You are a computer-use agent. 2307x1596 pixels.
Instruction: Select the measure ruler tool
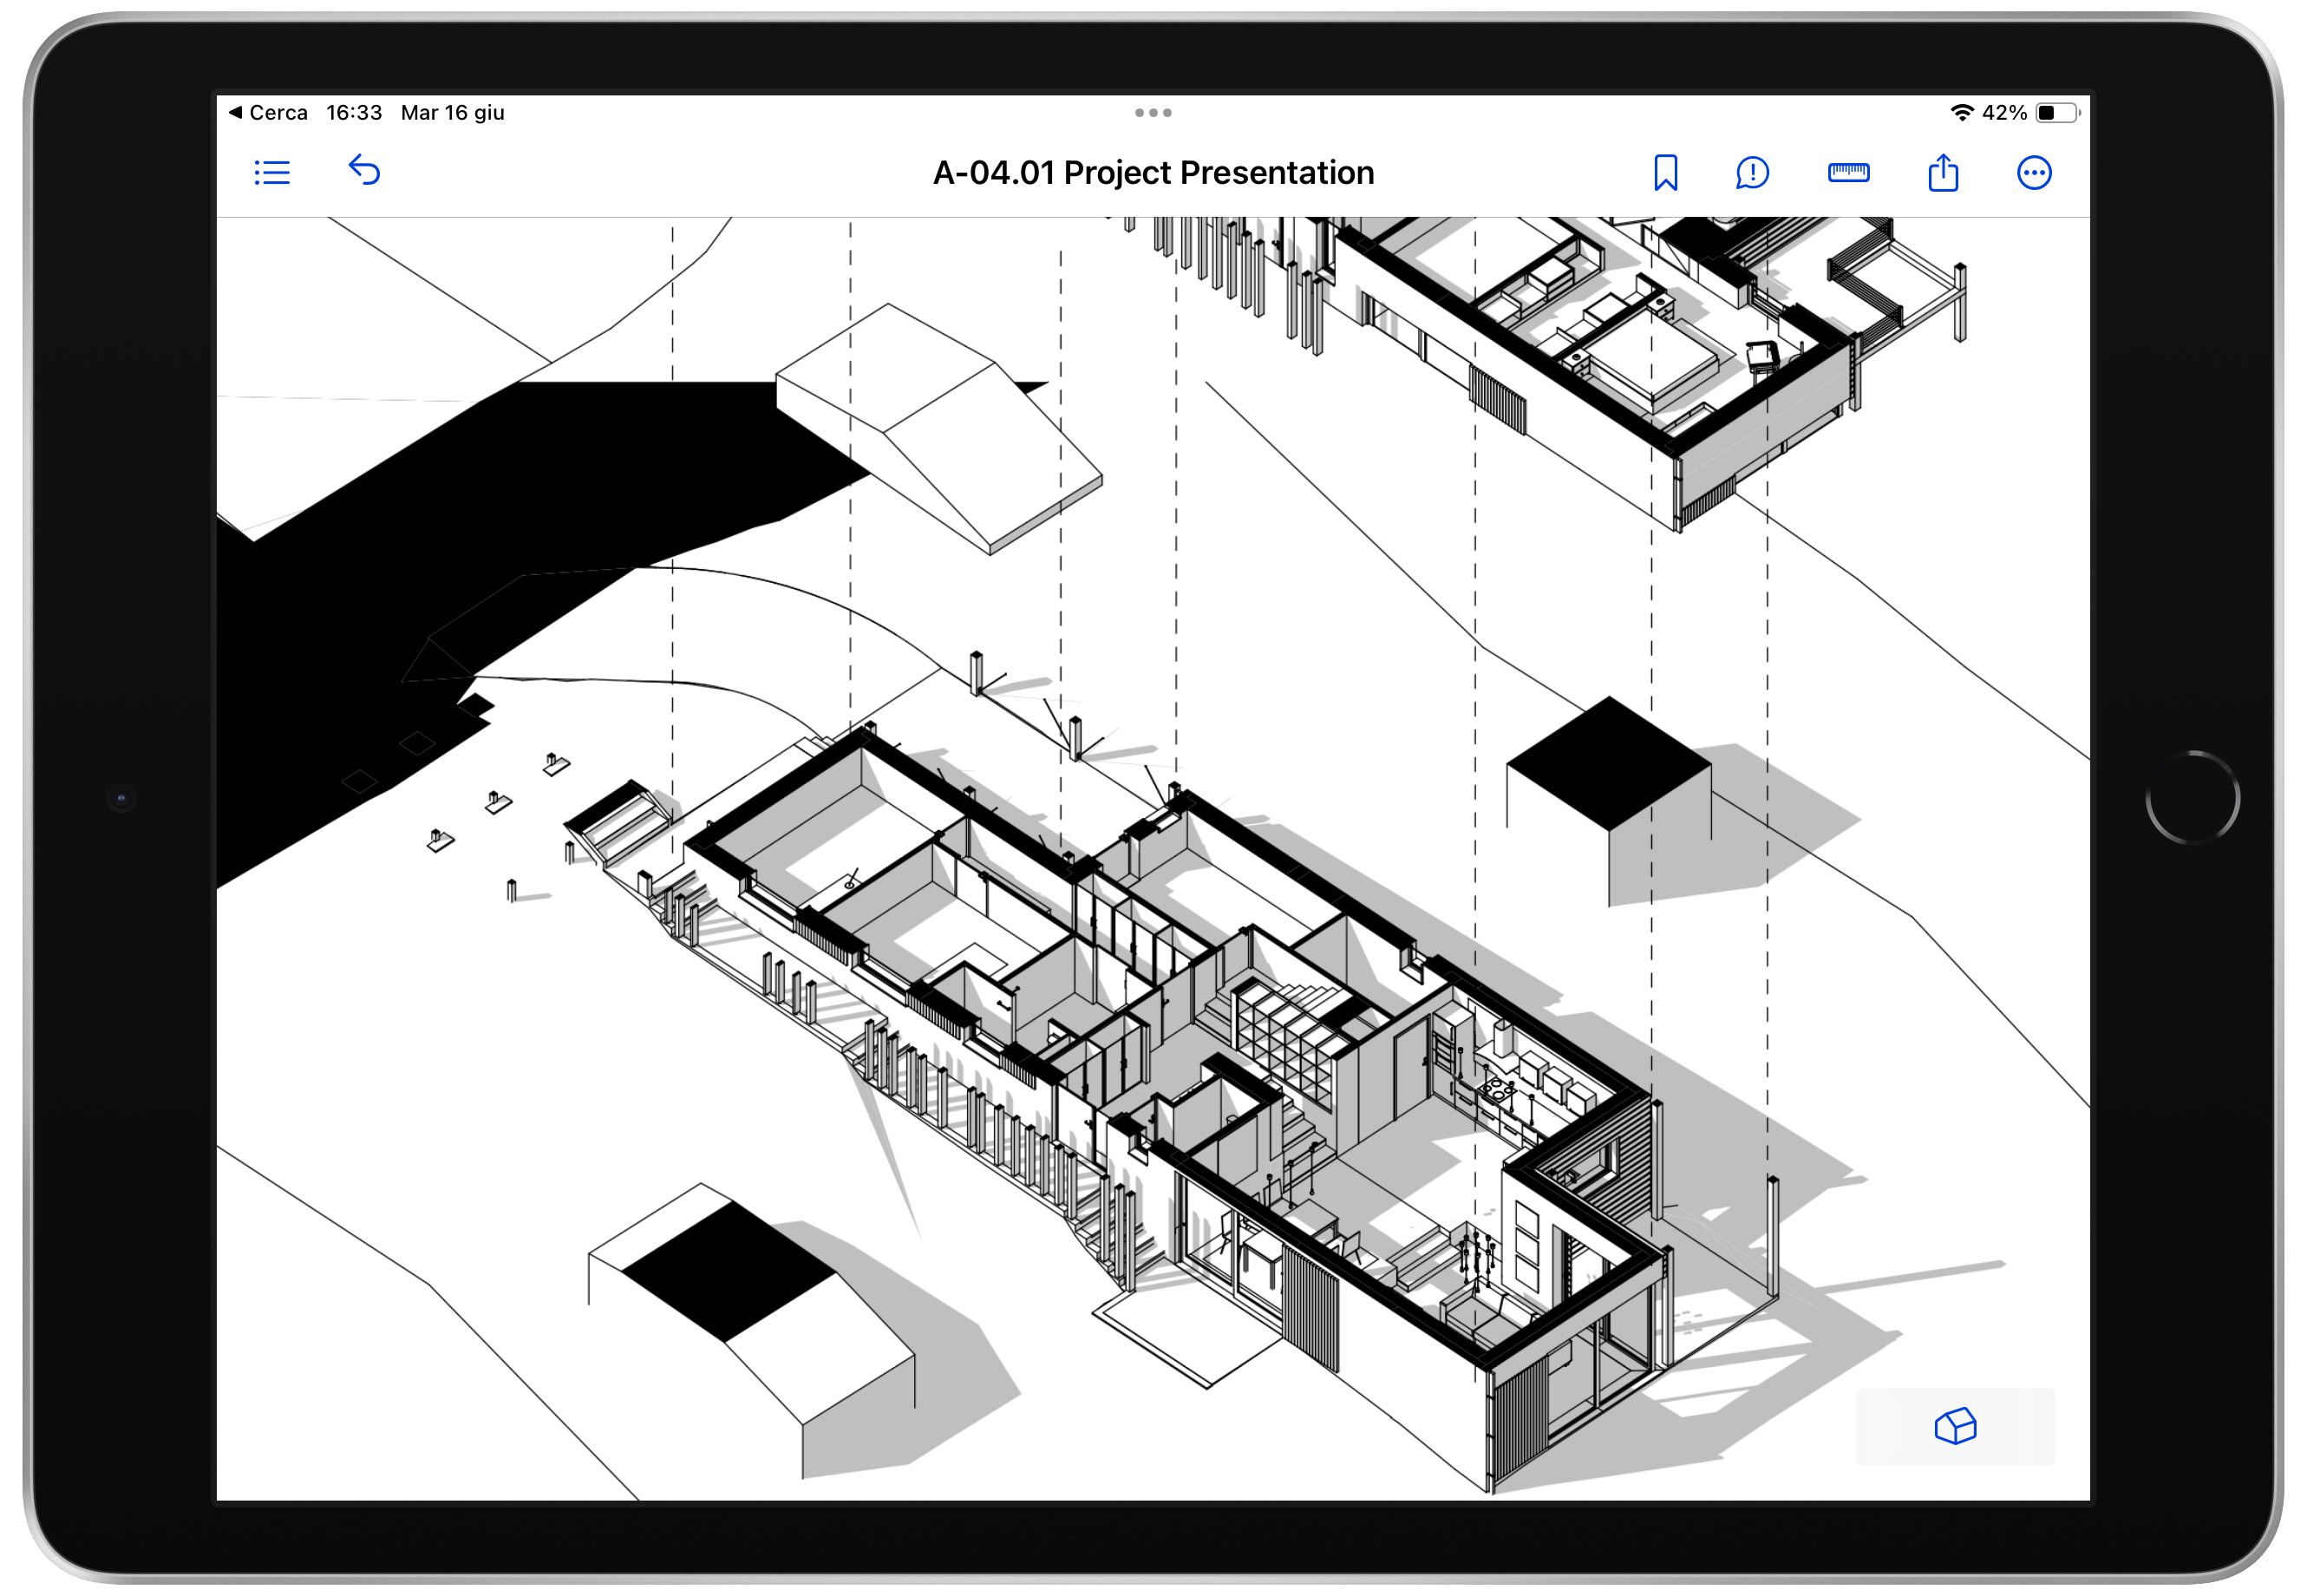tap(1848, 173)
